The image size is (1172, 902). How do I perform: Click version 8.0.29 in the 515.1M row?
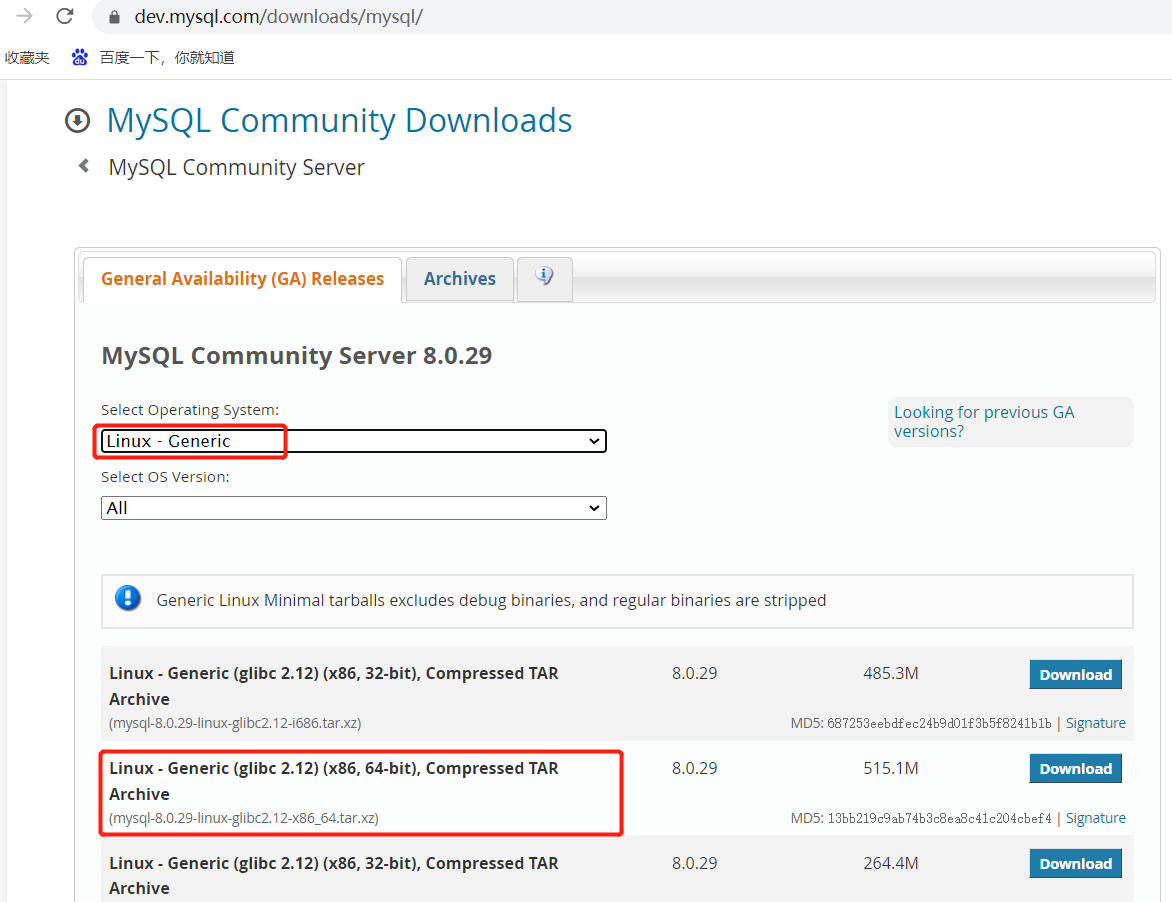694,768
